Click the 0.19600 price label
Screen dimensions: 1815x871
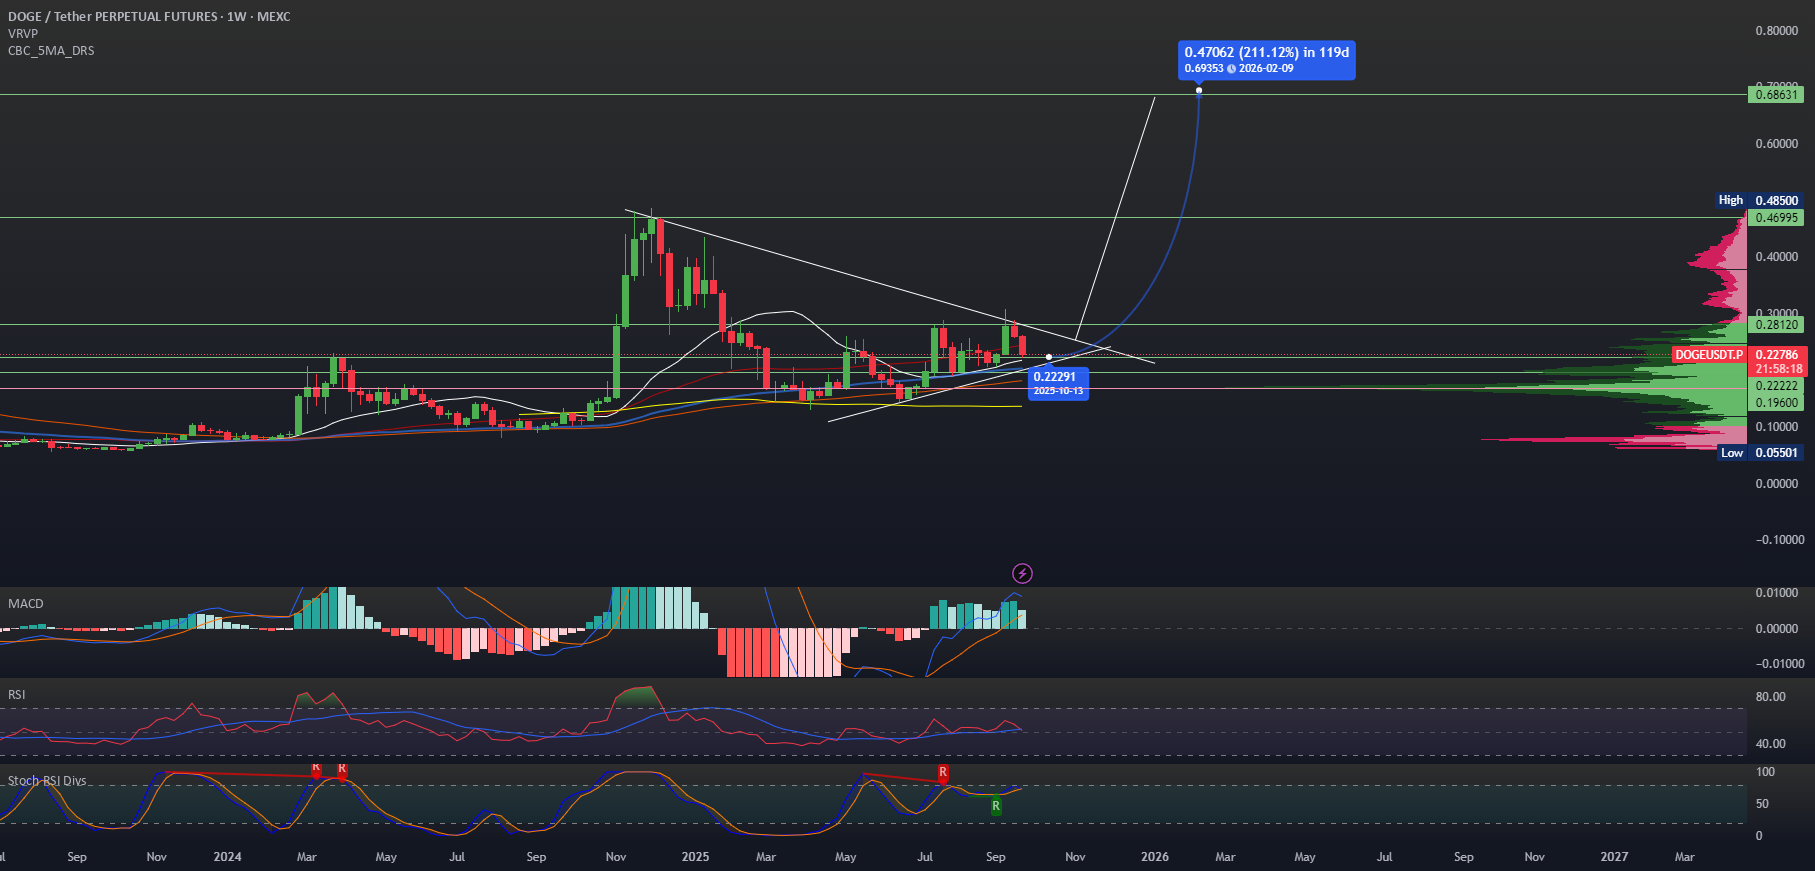[1776, 403]
